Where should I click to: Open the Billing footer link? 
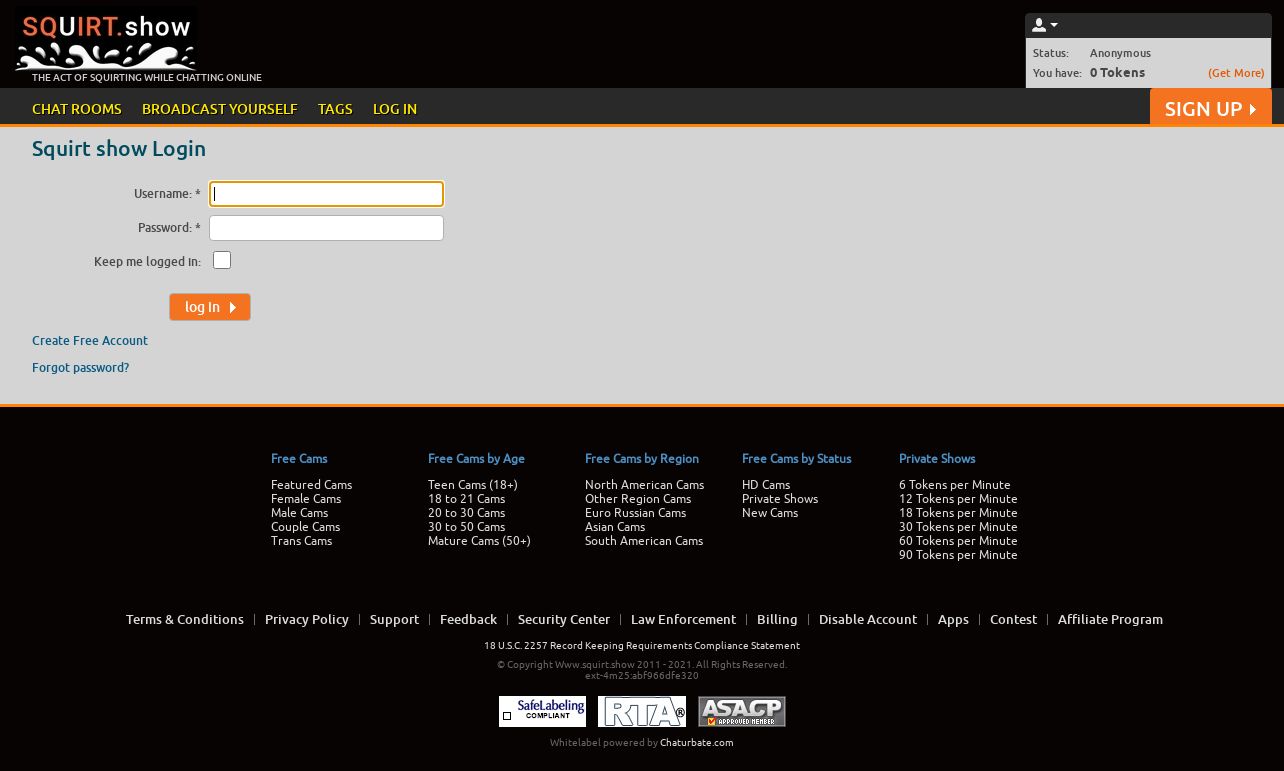coord(777,619)
